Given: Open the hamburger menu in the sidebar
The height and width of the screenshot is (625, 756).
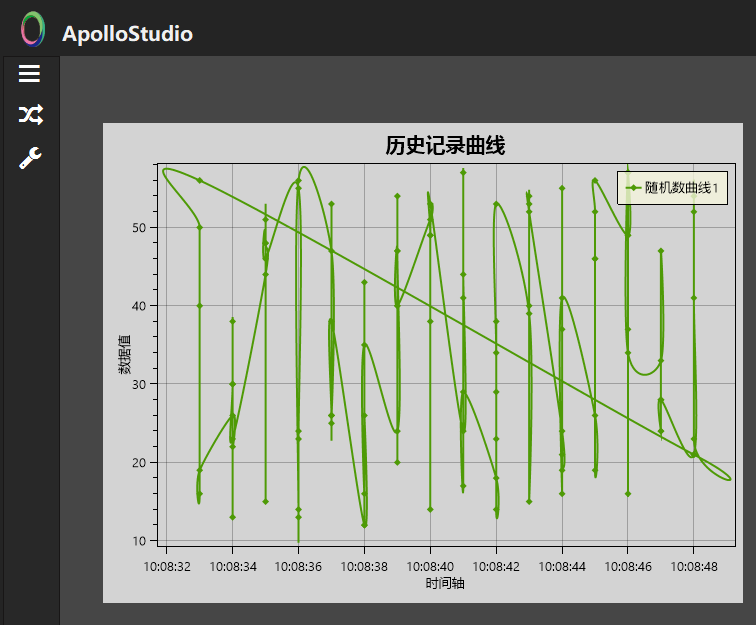Looking at the screenshot, I should (x=29, y=73).
